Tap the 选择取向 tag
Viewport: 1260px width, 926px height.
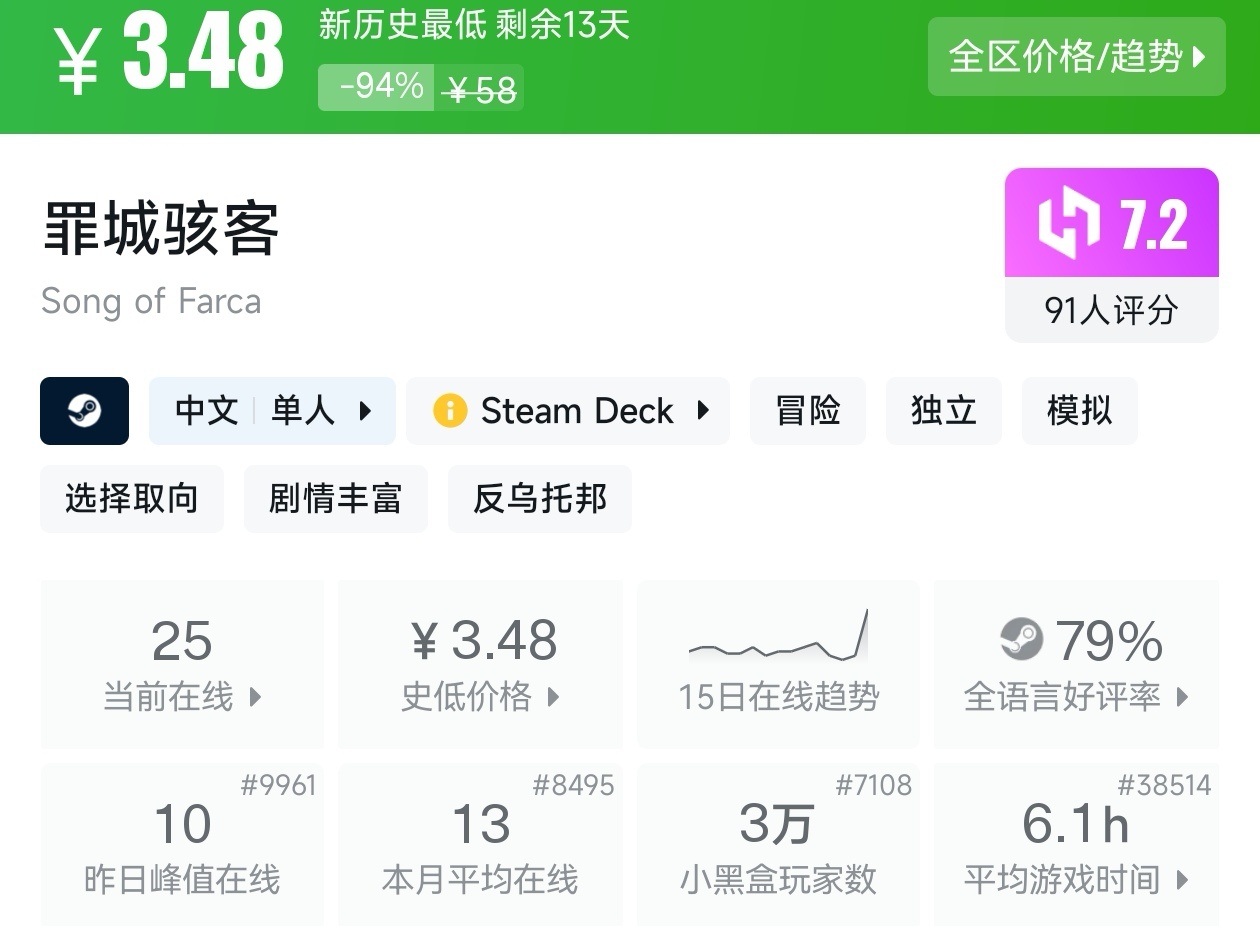tap(132, 498)
